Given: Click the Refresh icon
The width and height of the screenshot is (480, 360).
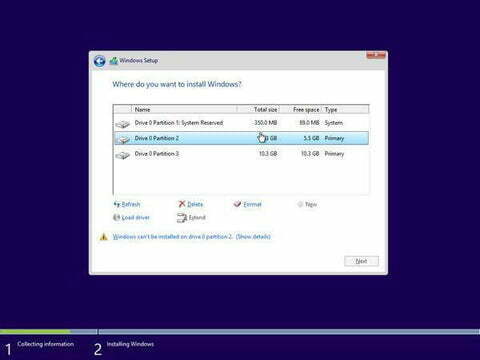Looking at the screenshot, I should (x=117, y=204).
